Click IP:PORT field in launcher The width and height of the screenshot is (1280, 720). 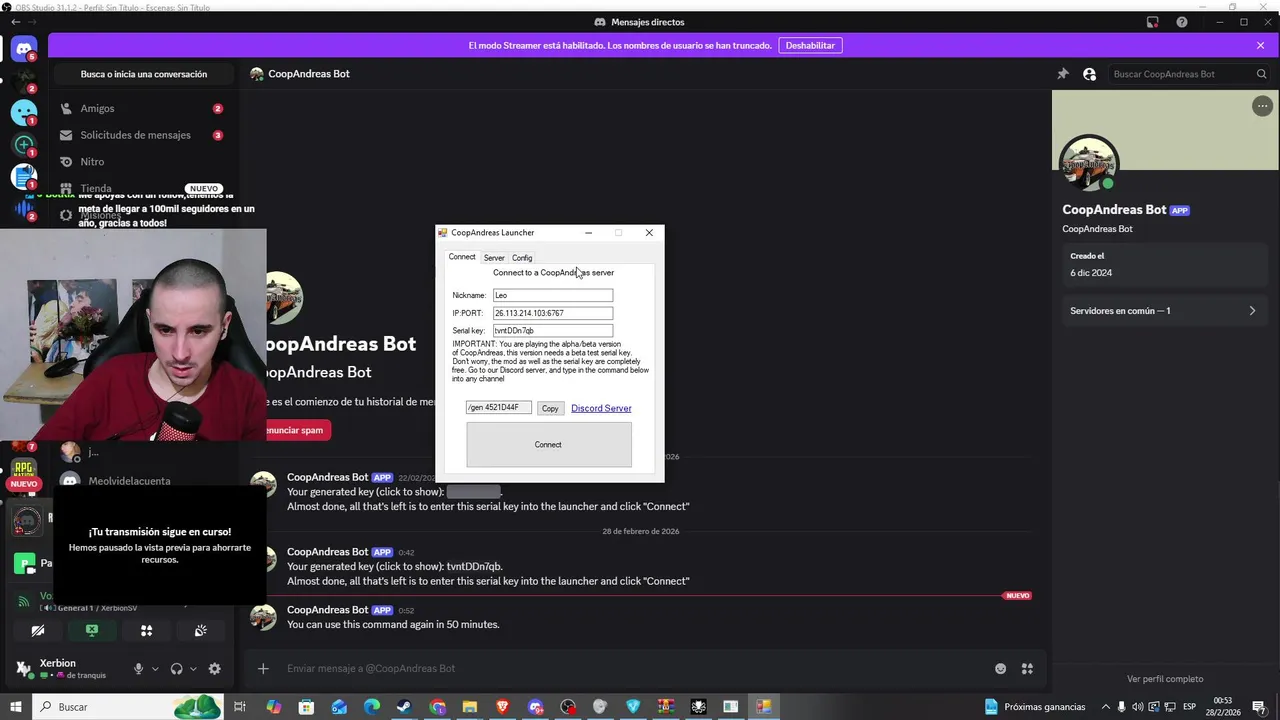552,313
